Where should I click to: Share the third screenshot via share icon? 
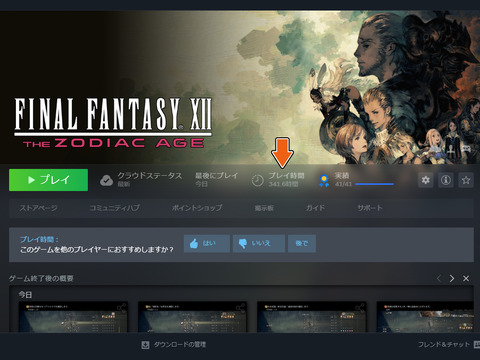360,308
